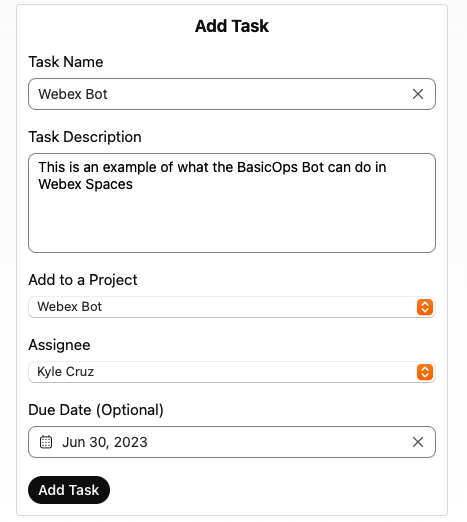Click the BasicOps Bot description text

[212, 175]
